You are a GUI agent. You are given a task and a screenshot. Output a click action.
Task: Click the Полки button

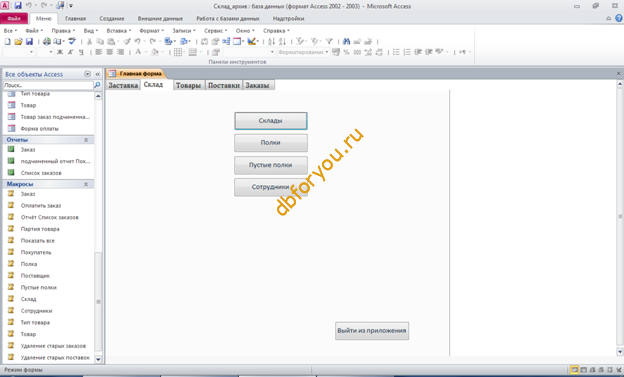[x=271, y=143]
